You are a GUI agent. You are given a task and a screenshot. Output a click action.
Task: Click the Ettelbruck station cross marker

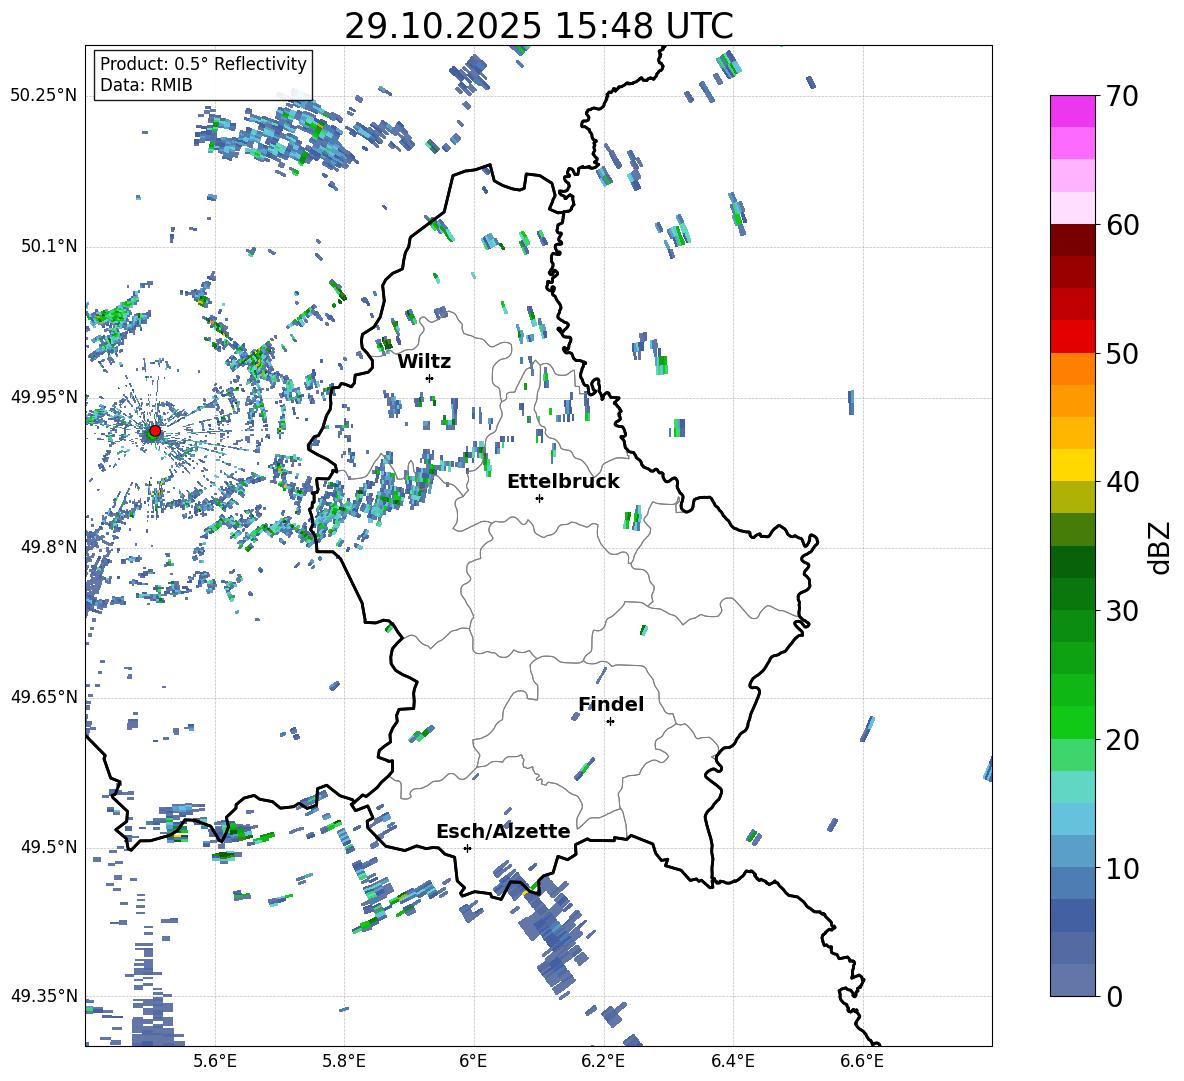click(x=539, y=498)
